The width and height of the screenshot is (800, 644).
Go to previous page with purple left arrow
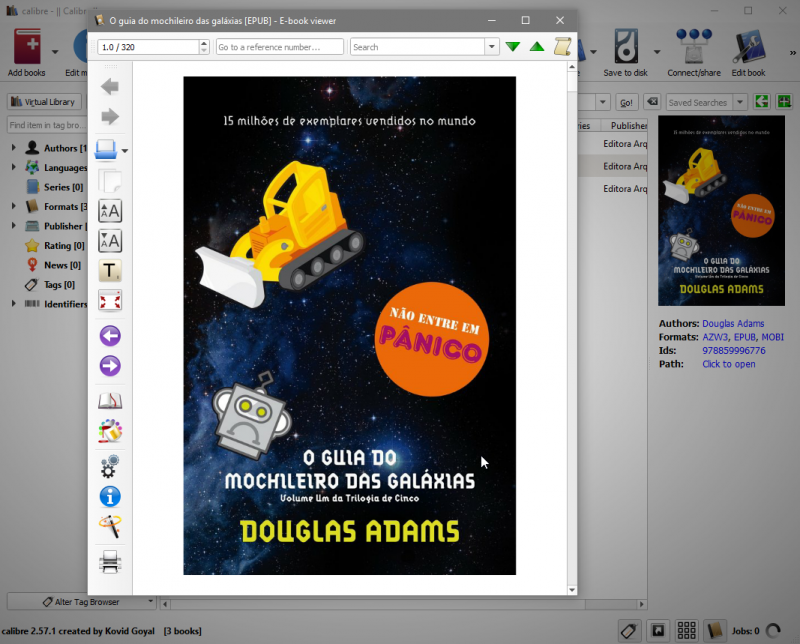(x=110, y=336)
